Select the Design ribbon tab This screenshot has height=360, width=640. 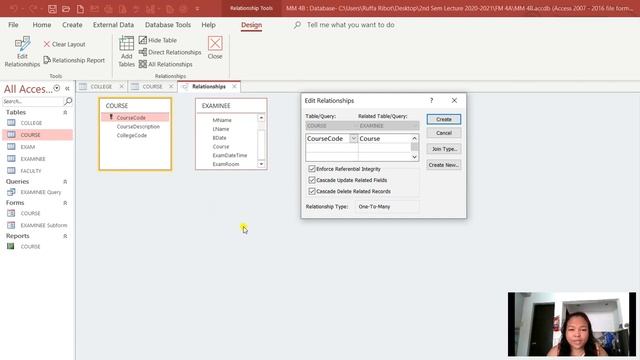pyautogui.click(x=251, y=25)
